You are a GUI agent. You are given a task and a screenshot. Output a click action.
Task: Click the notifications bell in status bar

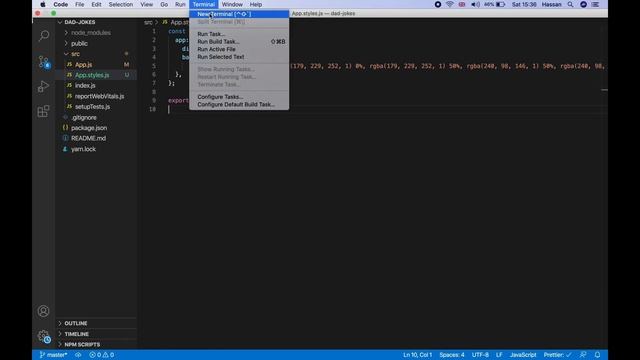tap(597, 355)
